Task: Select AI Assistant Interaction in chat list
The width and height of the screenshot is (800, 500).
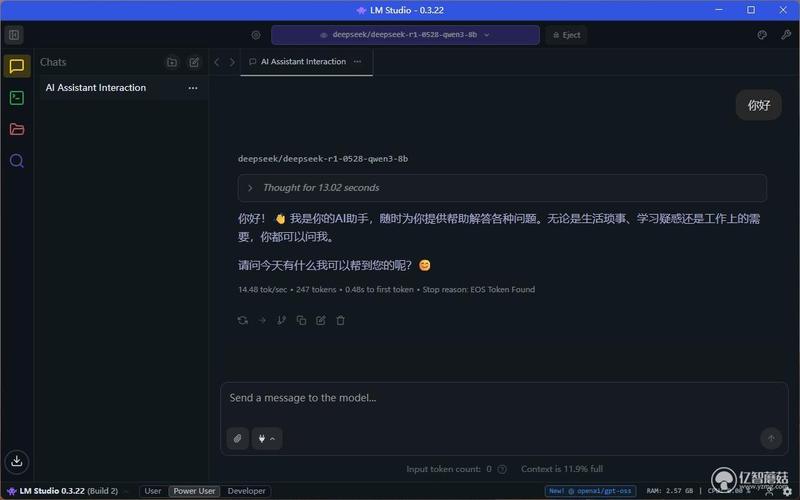Action: [x=122, y=88]
